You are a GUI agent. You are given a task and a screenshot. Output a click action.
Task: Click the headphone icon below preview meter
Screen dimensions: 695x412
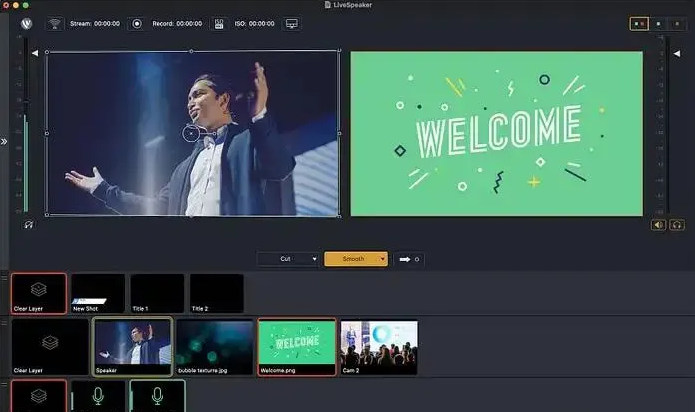(x=29, y=225)
